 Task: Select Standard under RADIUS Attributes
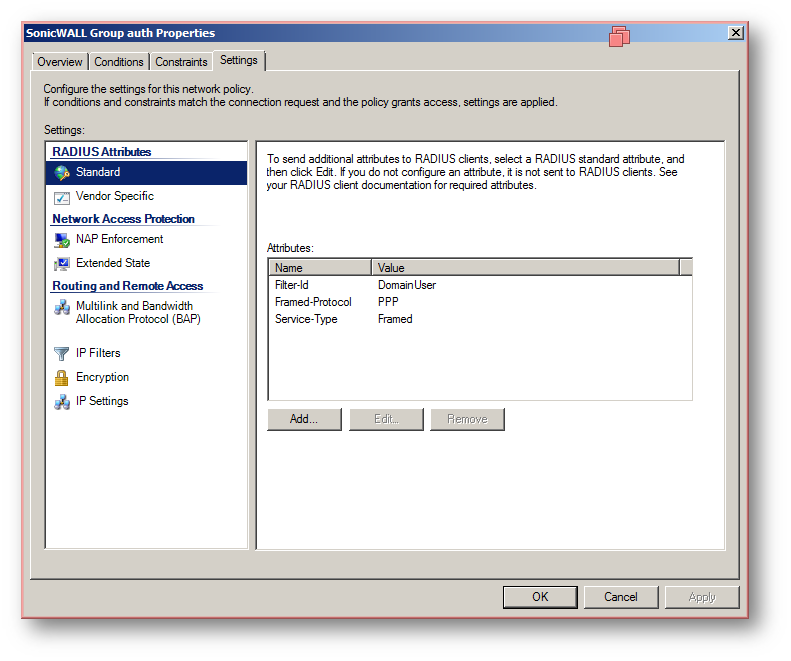pyautogui.click(x=146, y=173)
